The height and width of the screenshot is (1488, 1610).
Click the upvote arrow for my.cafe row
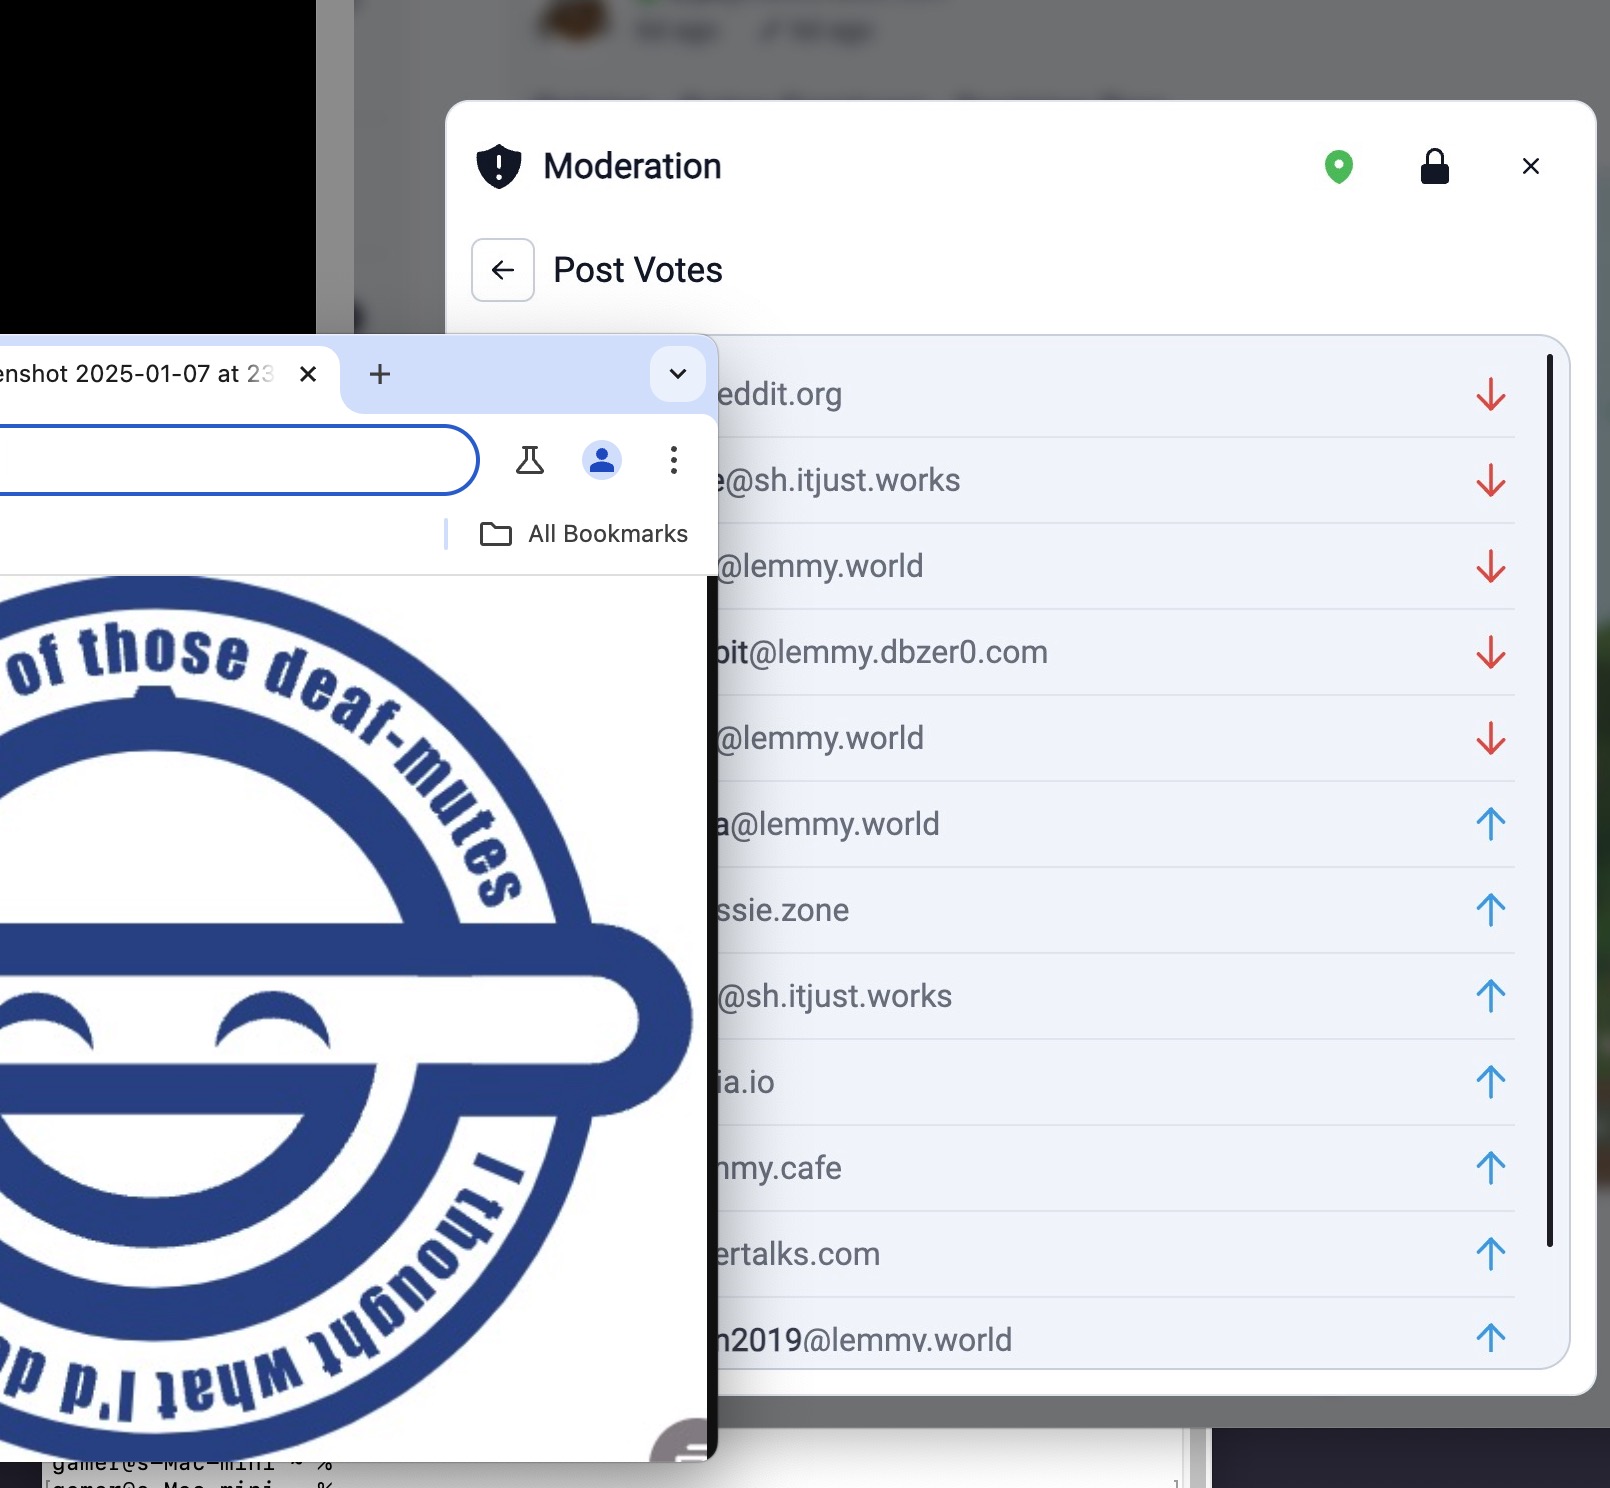(x=1490, y=1168)
